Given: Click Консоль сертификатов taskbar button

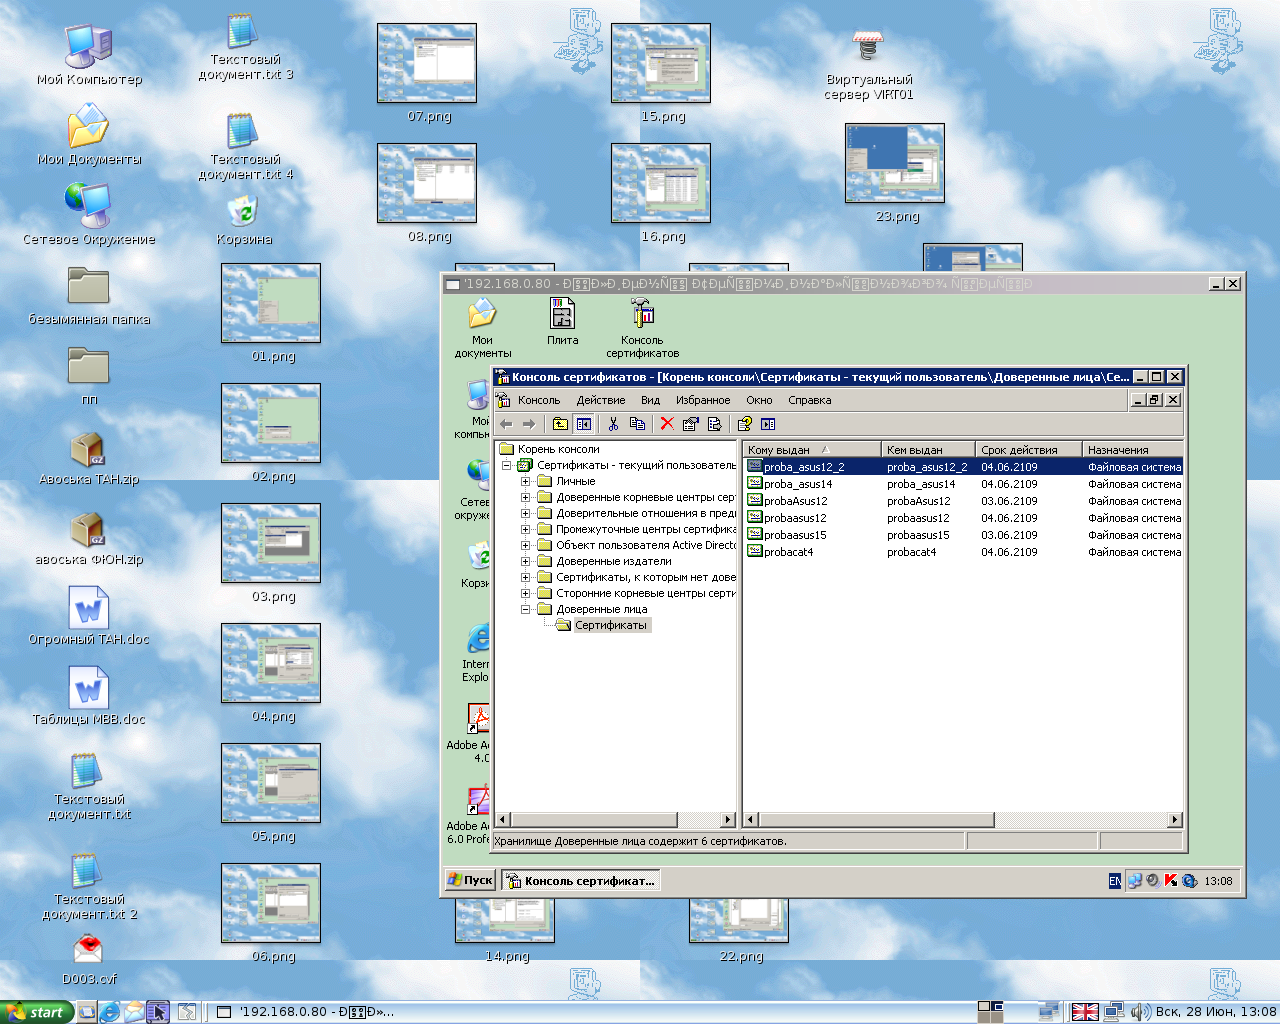Looking at the screenshot, I should 580,880.
